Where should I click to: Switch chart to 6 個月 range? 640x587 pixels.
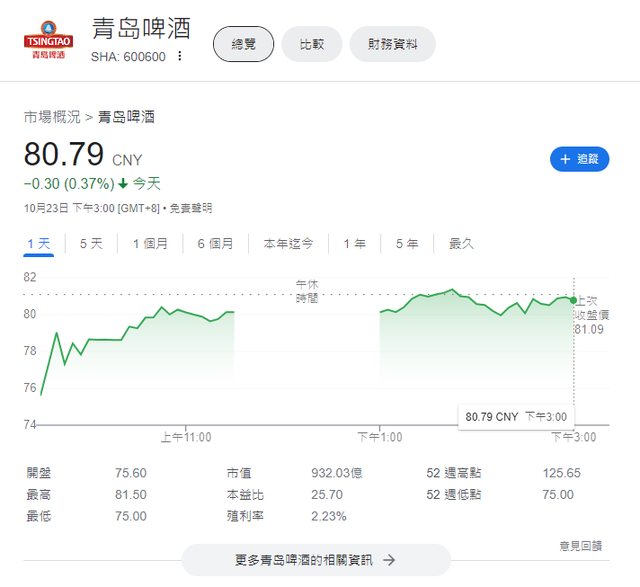click(x=215, y=243)
